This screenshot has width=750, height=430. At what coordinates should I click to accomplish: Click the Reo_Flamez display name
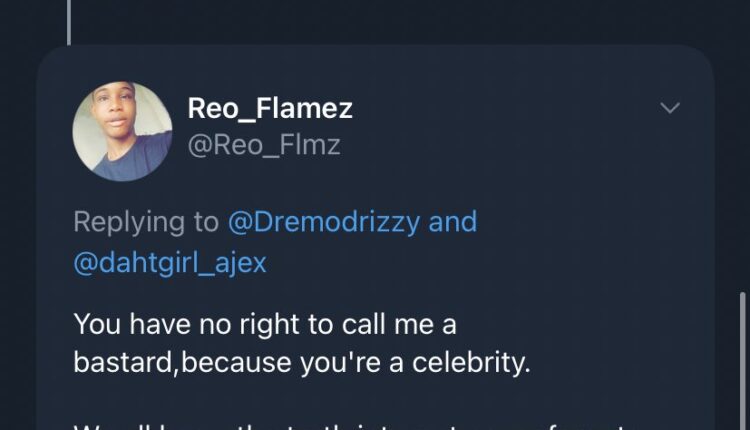(x=269, y=108)
